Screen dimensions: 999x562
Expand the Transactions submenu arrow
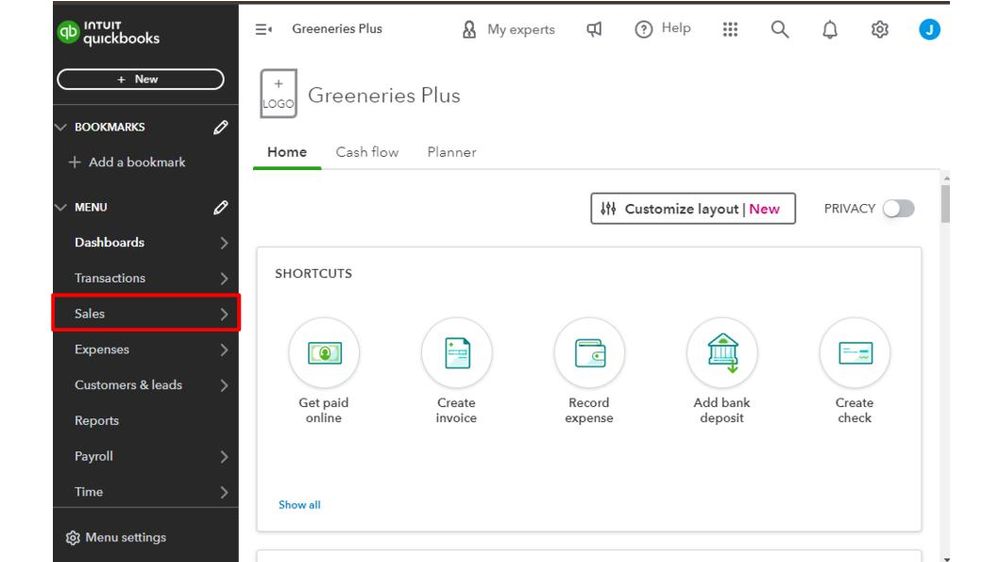tap(224, 278)
